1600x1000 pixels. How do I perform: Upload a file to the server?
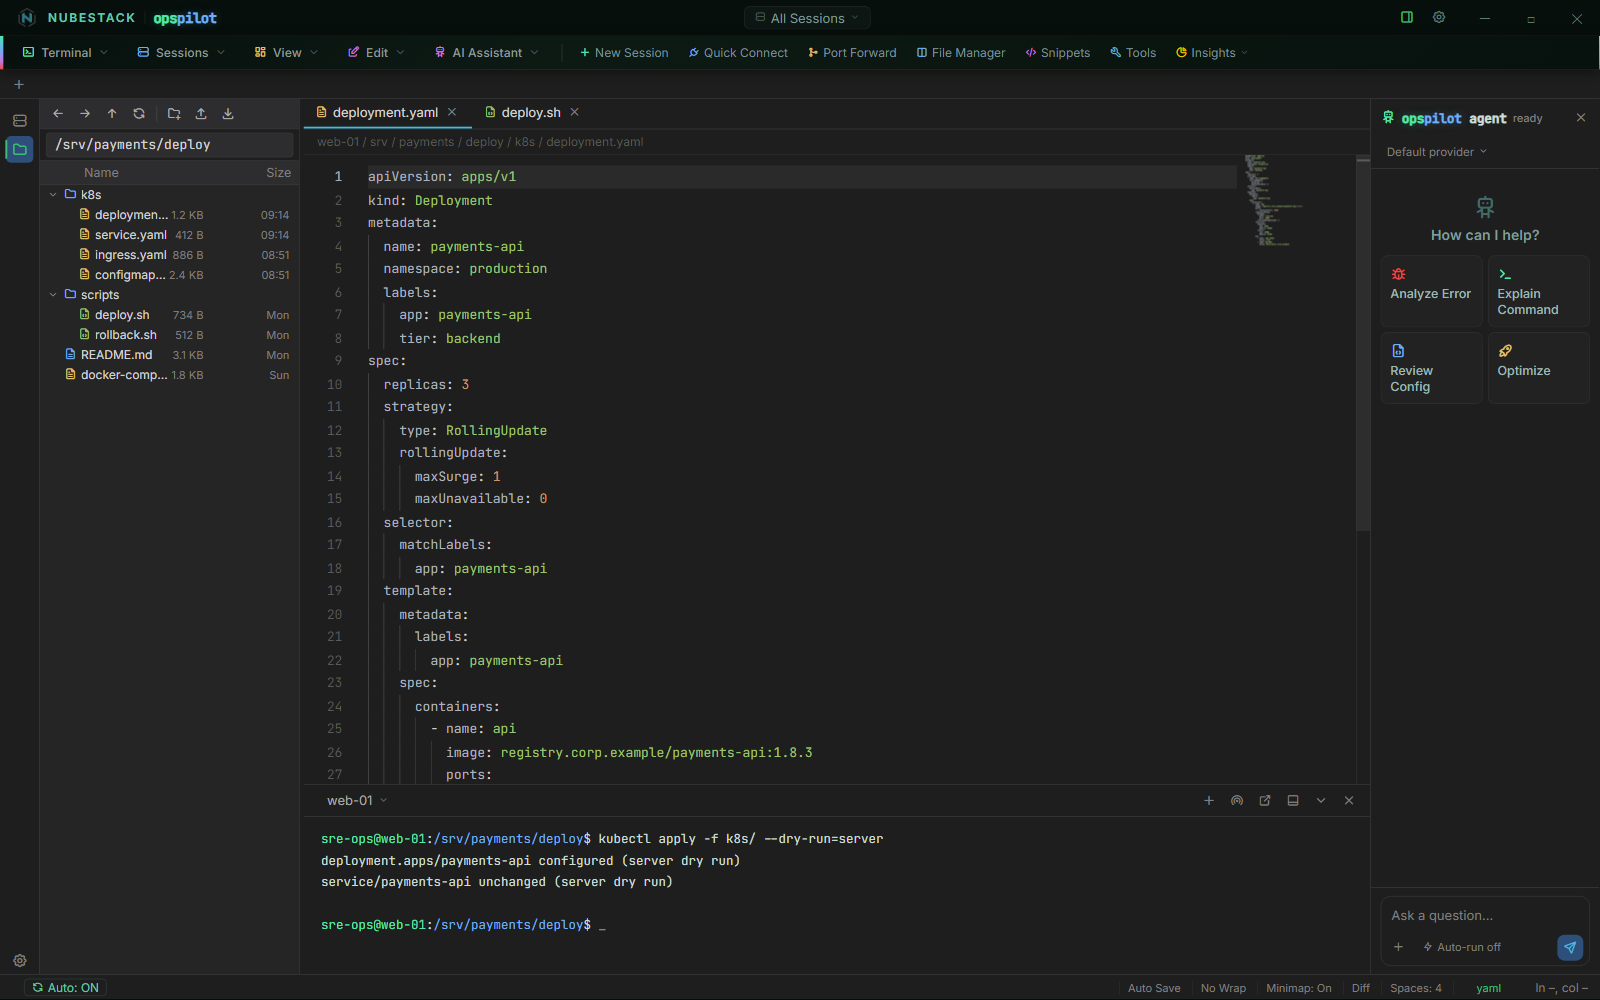tap(201, 114)
